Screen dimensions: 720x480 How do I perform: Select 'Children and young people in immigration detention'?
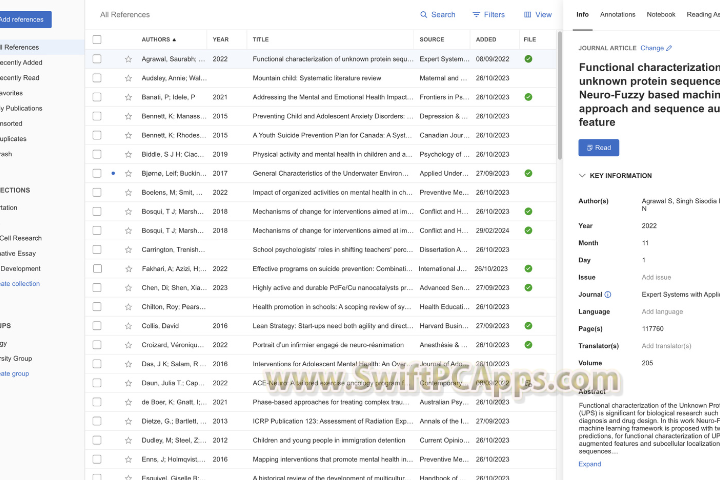click(329, 440)
